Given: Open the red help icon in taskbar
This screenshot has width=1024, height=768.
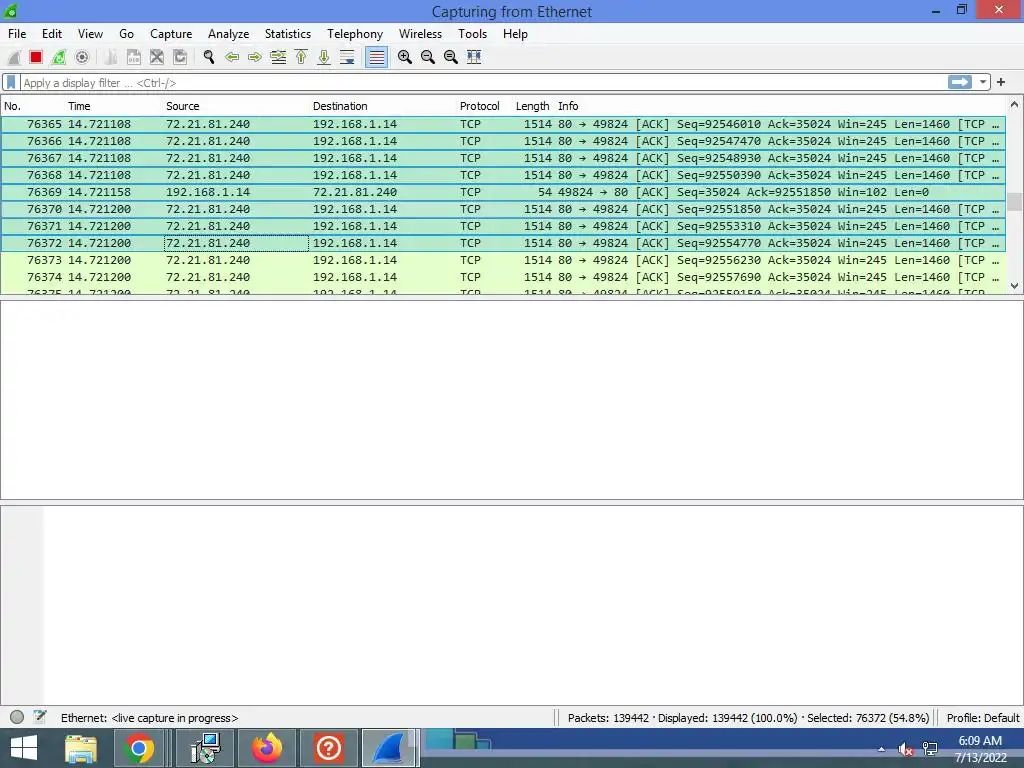Looking at the screenshot, I should point(328,748).
